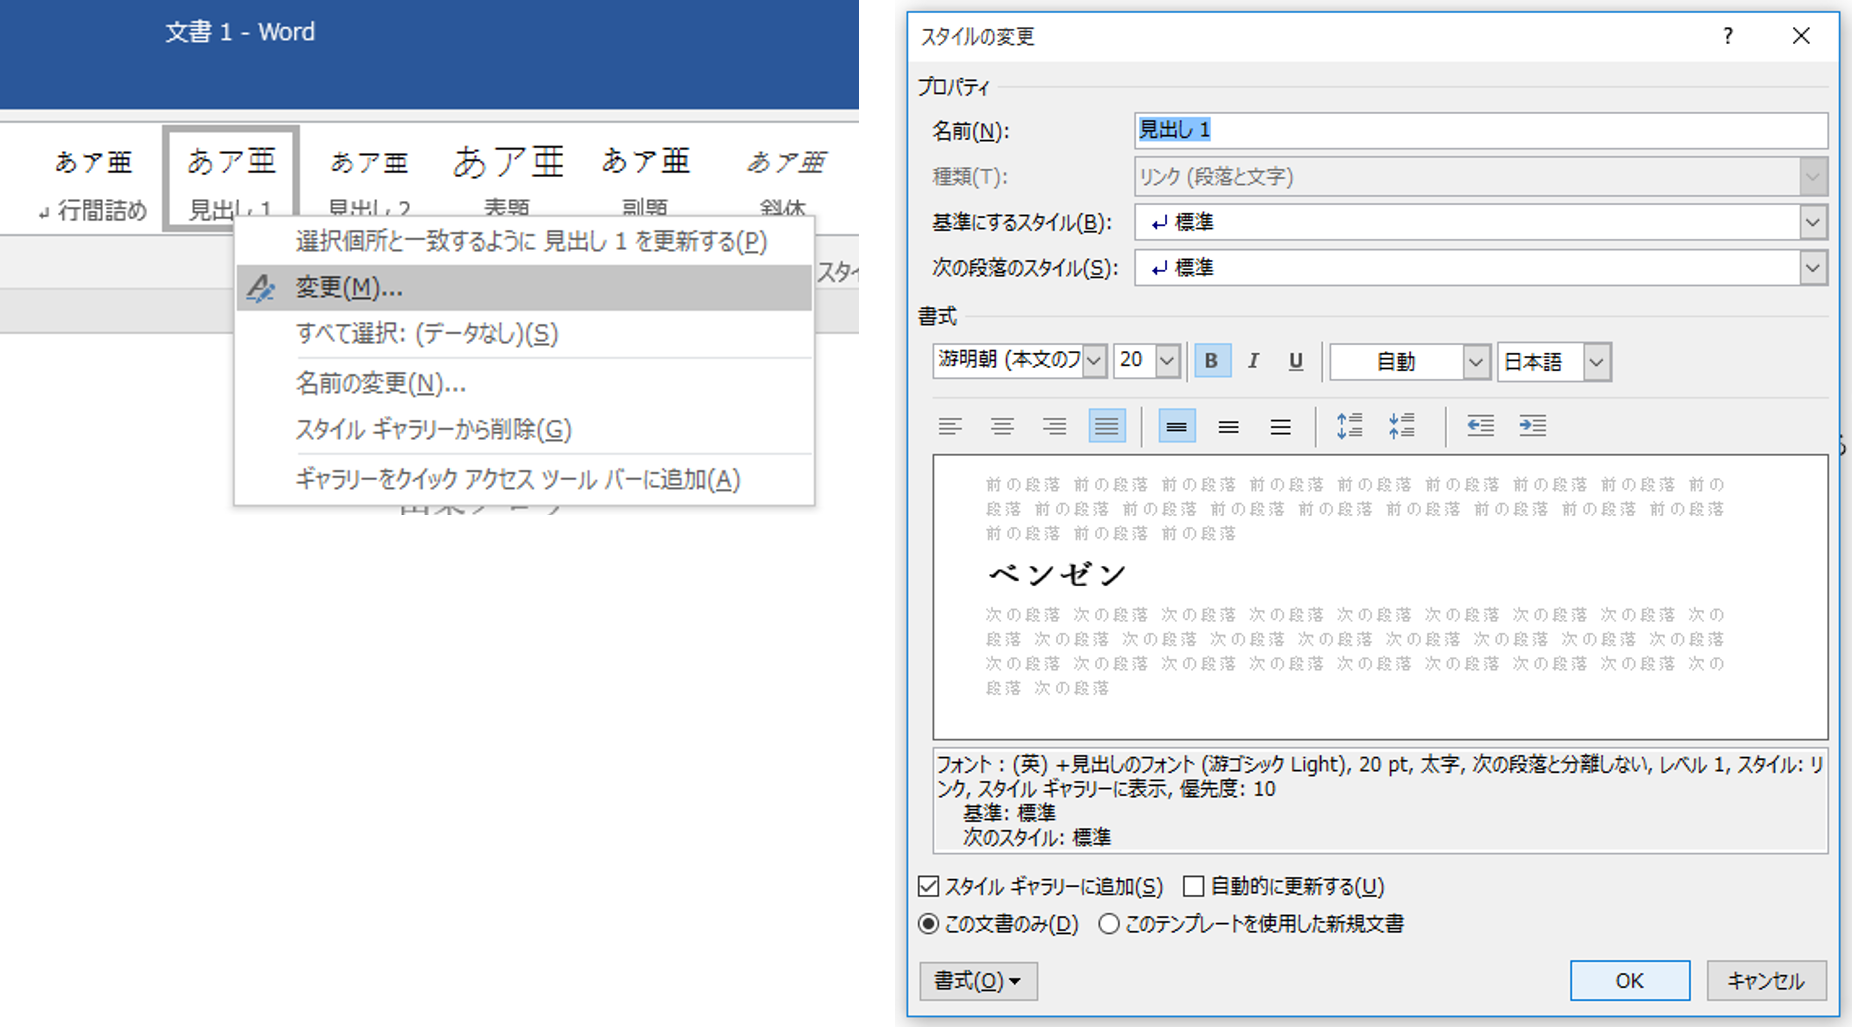The image size is (1852, 1027).
Task: Align paragraph text right
Action: click(x=1054, y=426)
